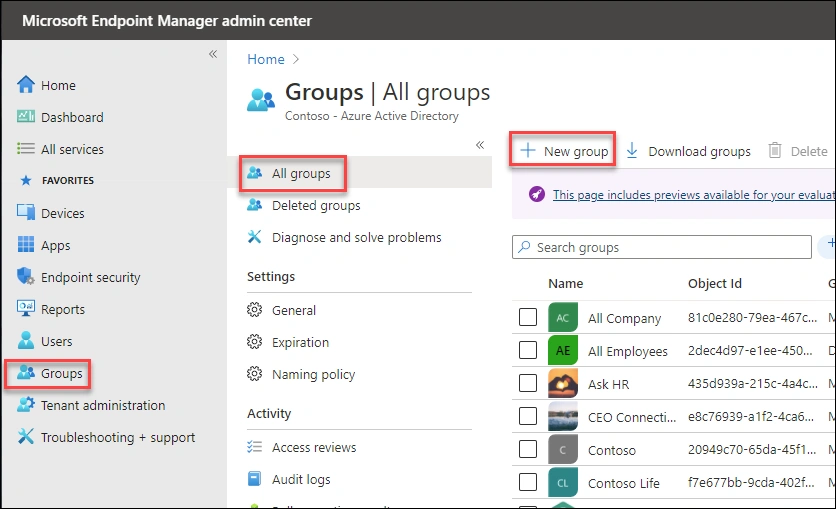Click the Search groups field
This screenshot has width=836, height=509.
click(662, 247)
